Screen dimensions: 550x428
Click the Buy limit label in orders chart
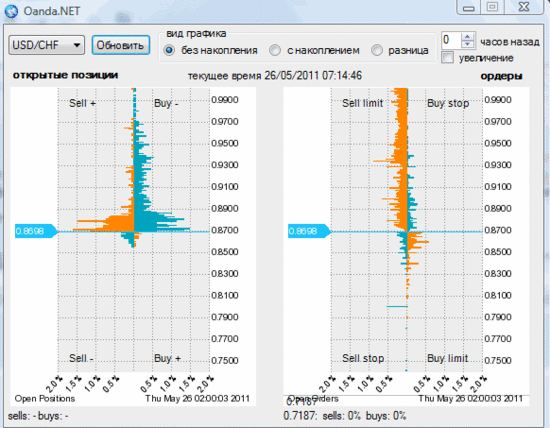click(448, 358)
